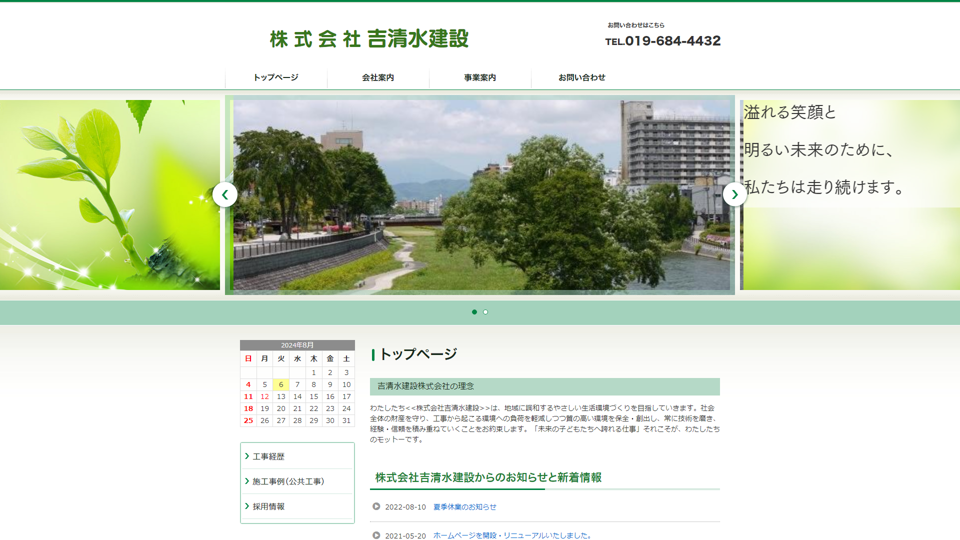The image size is (960, 540).
Task: Open the 会社案内 navigation menu item
Action: (x=378, y=78)
